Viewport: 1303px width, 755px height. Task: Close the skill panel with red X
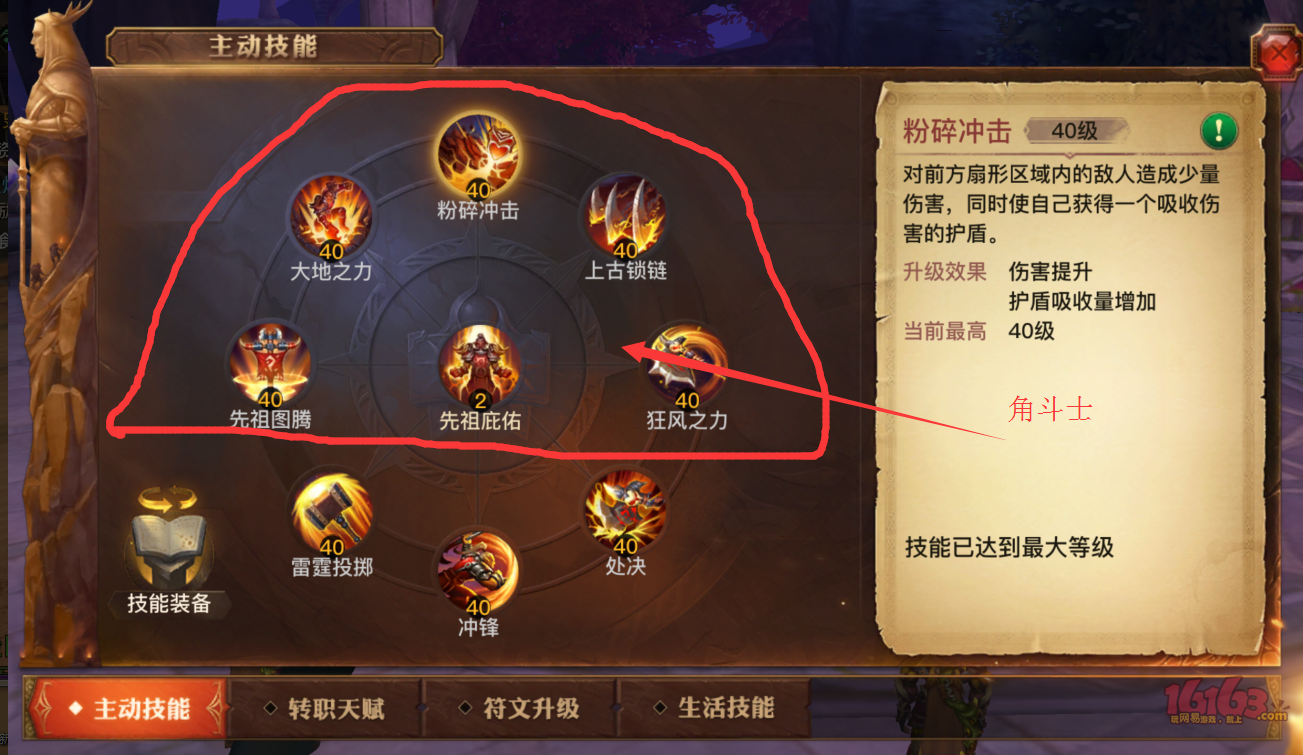point(1277,54)
